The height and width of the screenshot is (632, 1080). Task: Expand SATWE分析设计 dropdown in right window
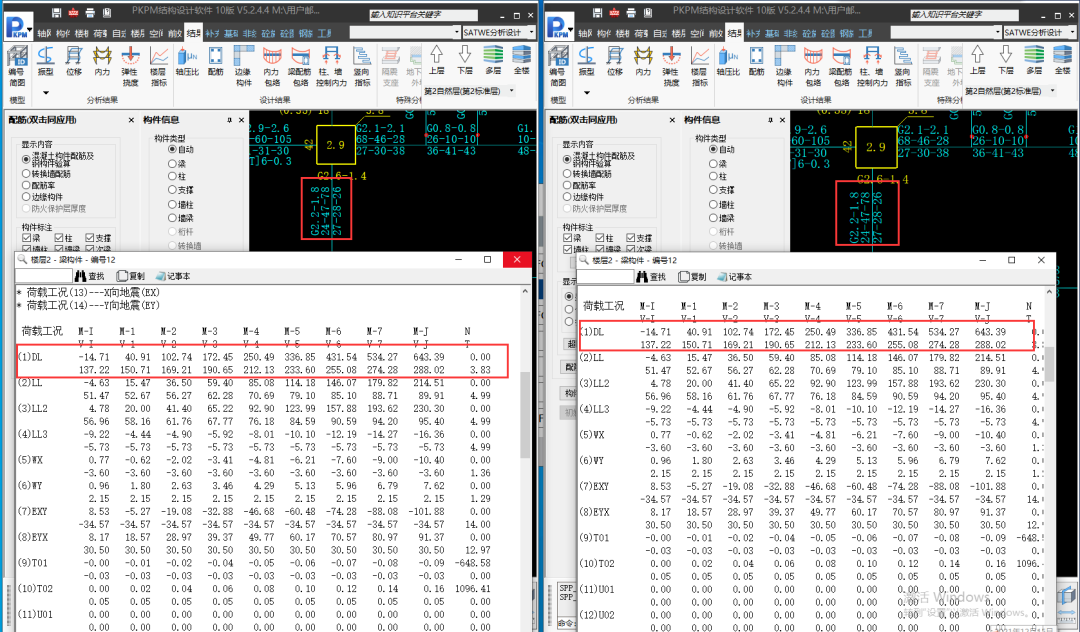1072,32
